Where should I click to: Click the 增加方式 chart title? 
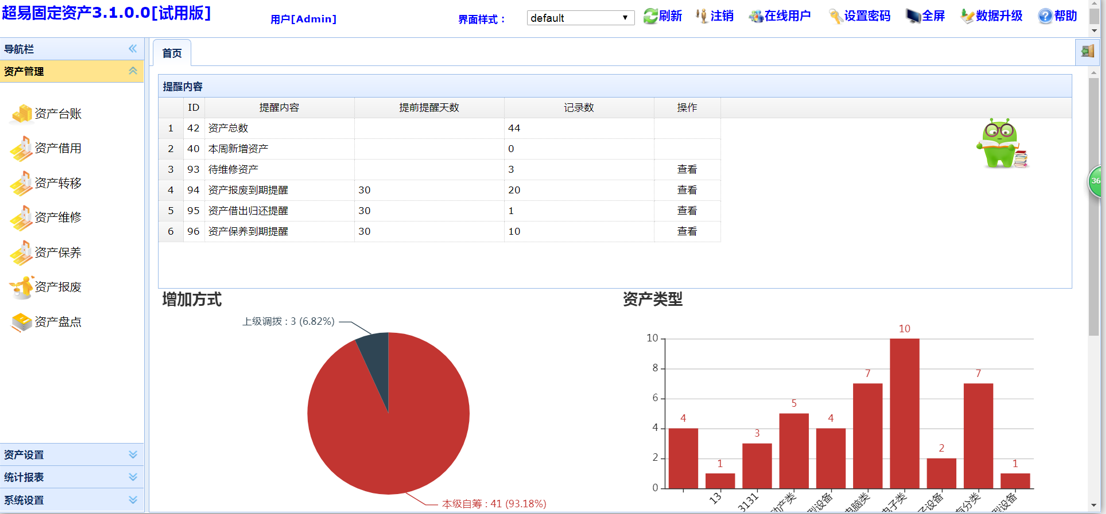pyautogui.click(x=192, y=300)
